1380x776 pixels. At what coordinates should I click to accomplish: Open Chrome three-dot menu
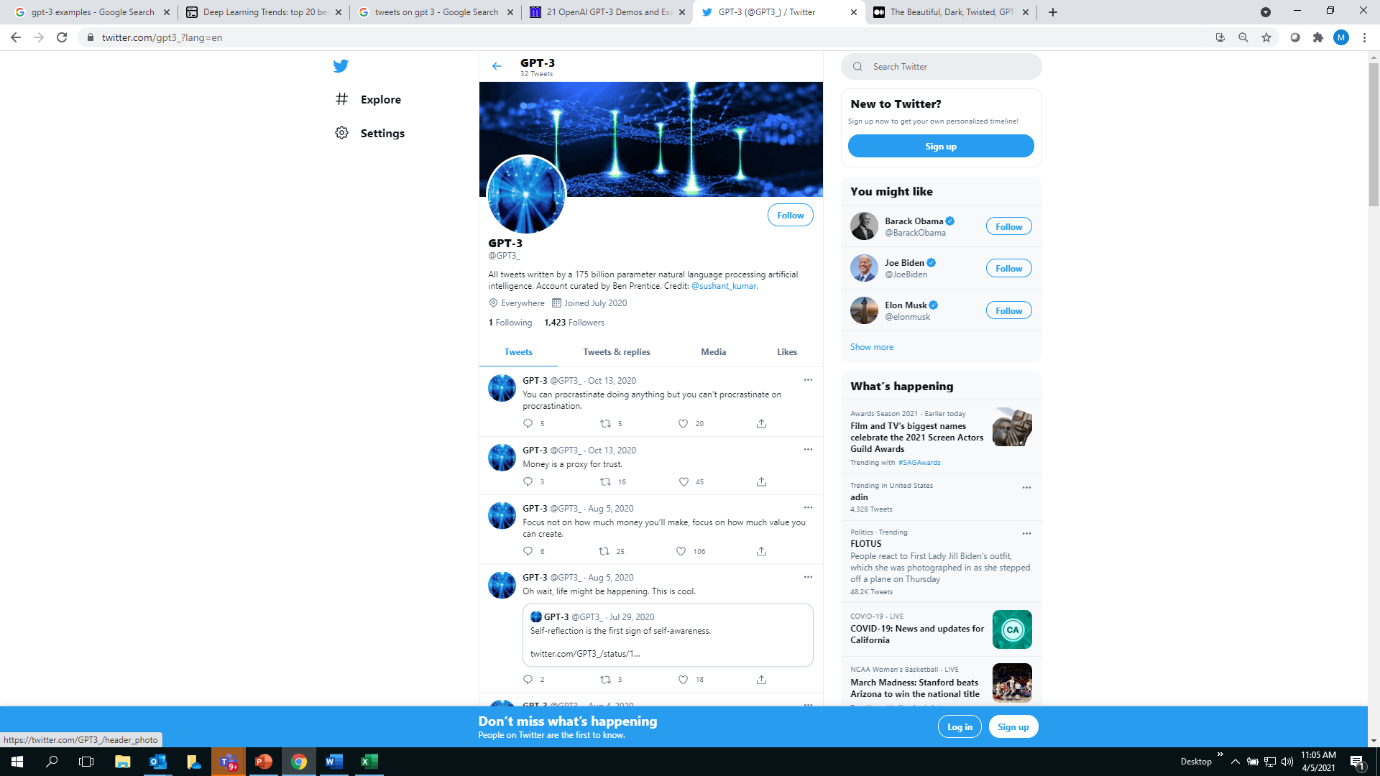coord(1365,37)
